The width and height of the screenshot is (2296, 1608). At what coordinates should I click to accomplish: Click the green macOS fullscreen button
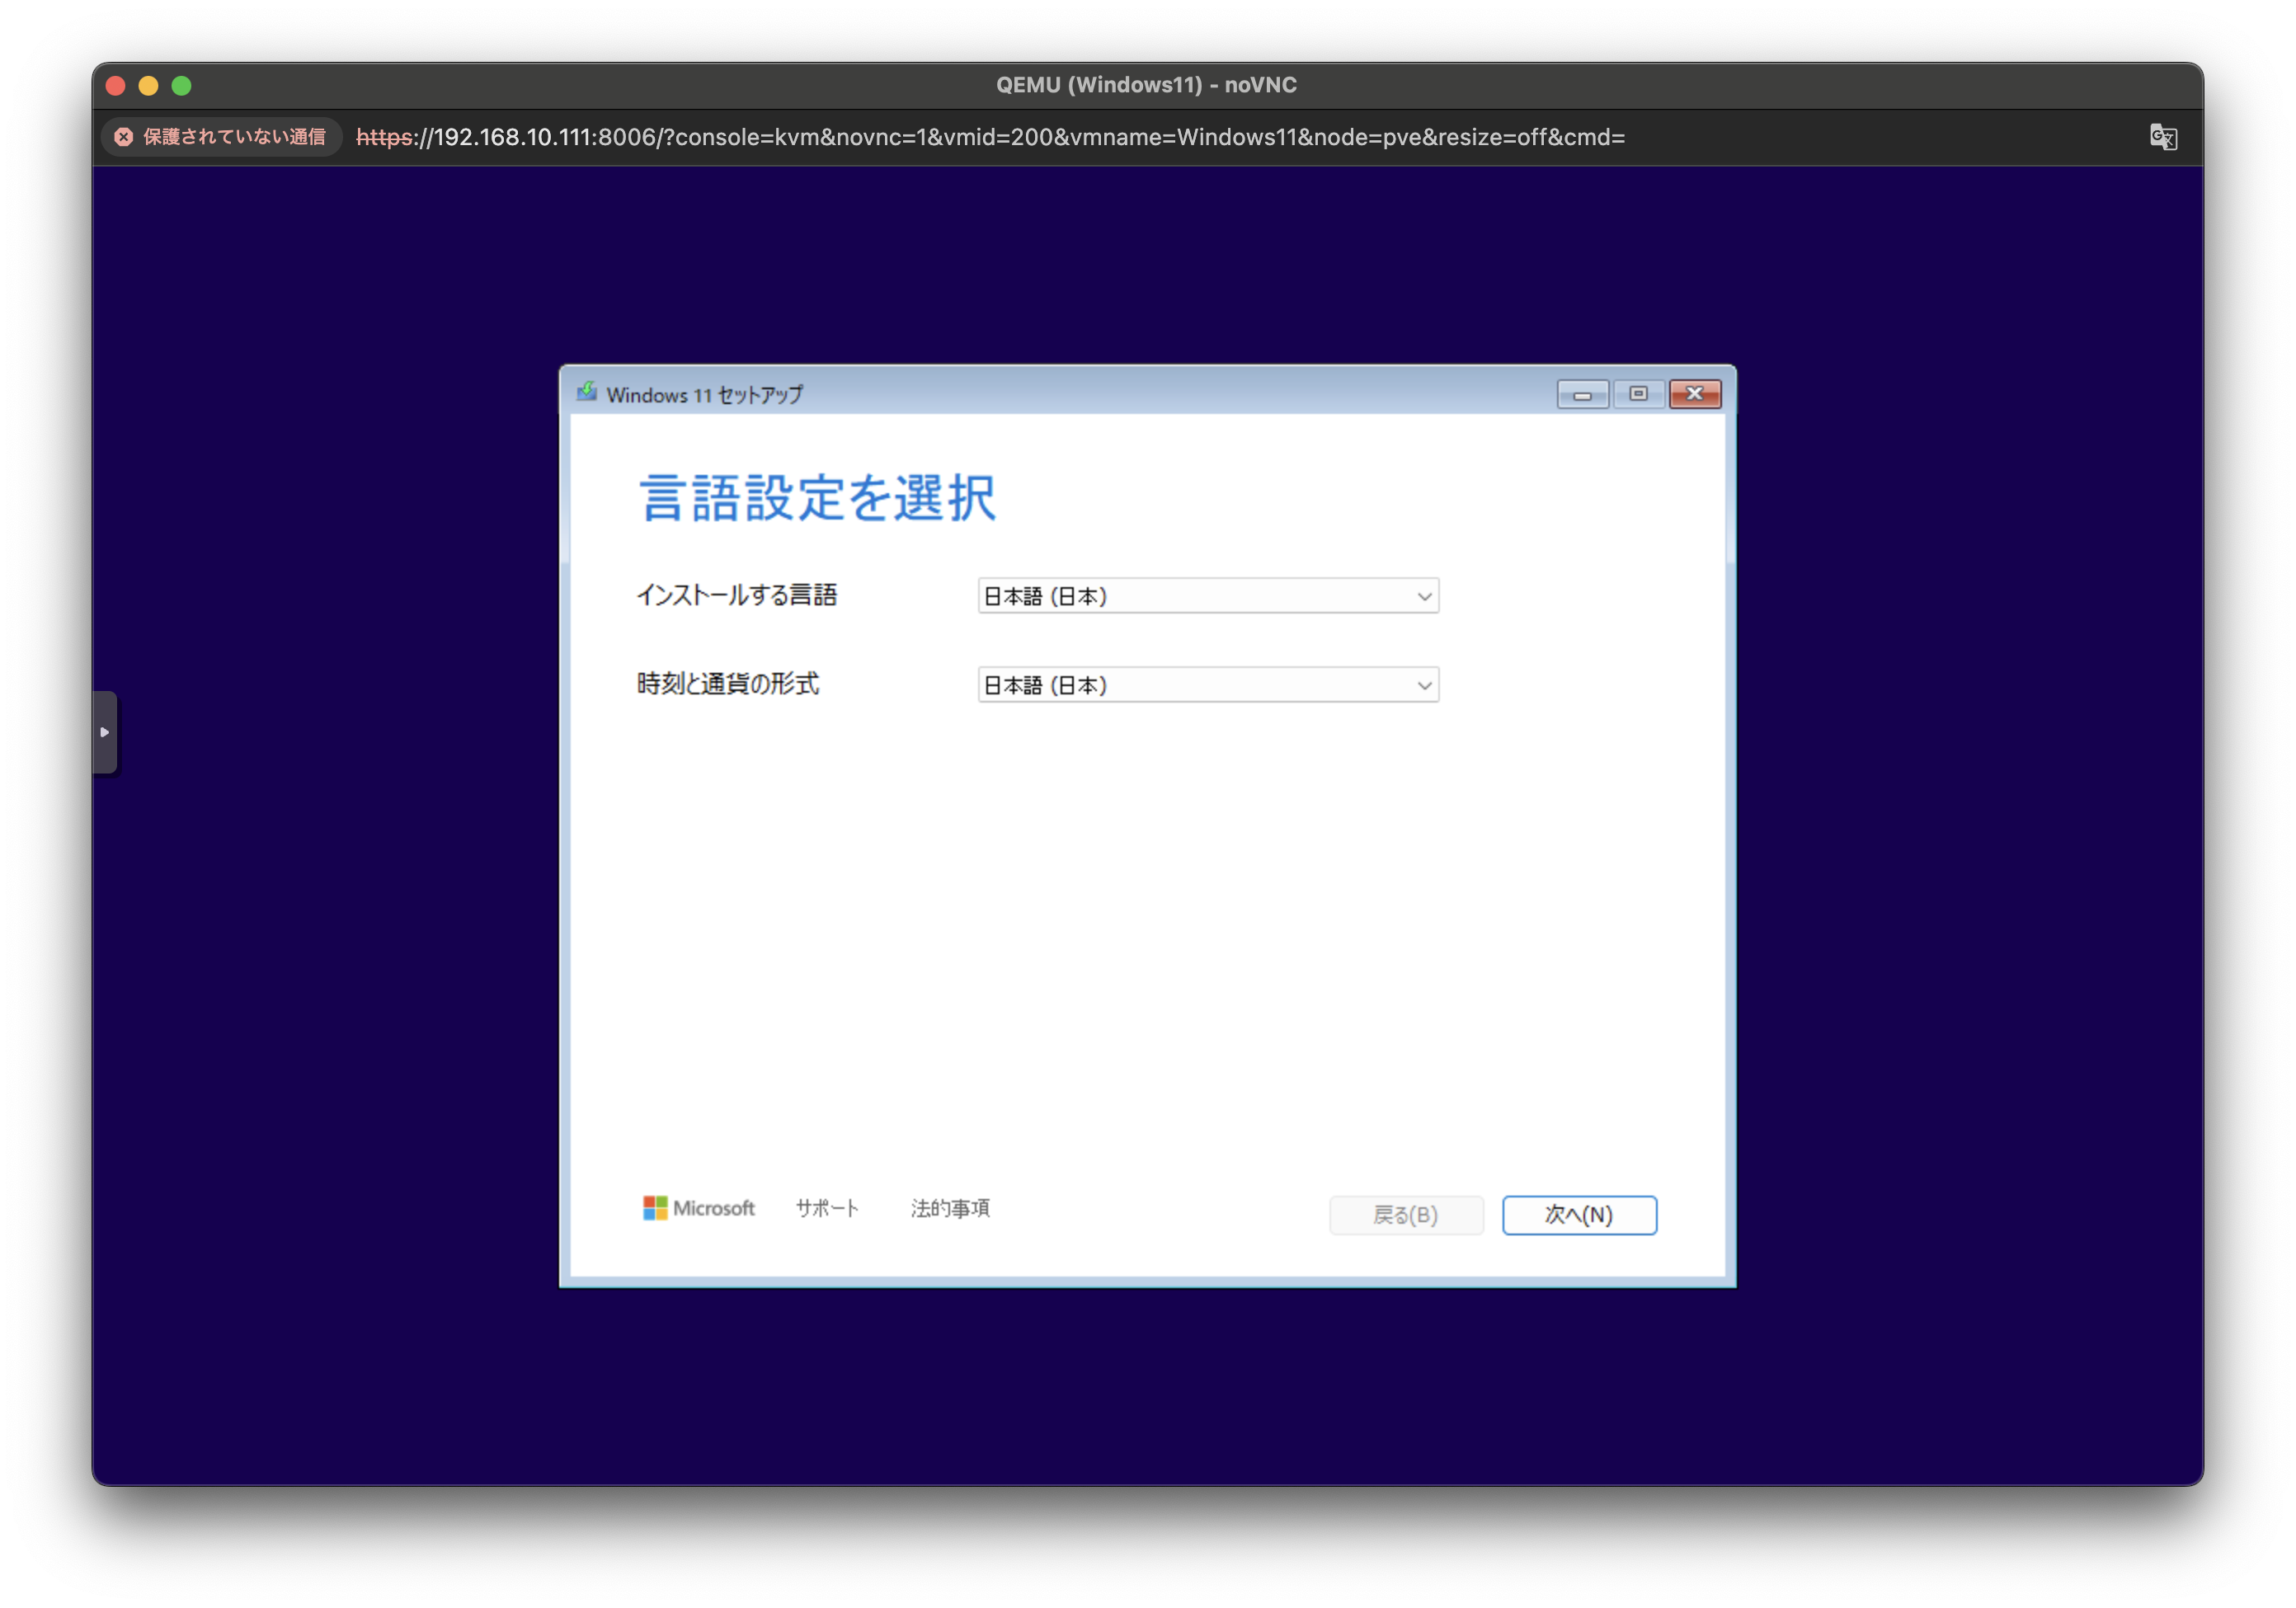(x=181, y=86)
